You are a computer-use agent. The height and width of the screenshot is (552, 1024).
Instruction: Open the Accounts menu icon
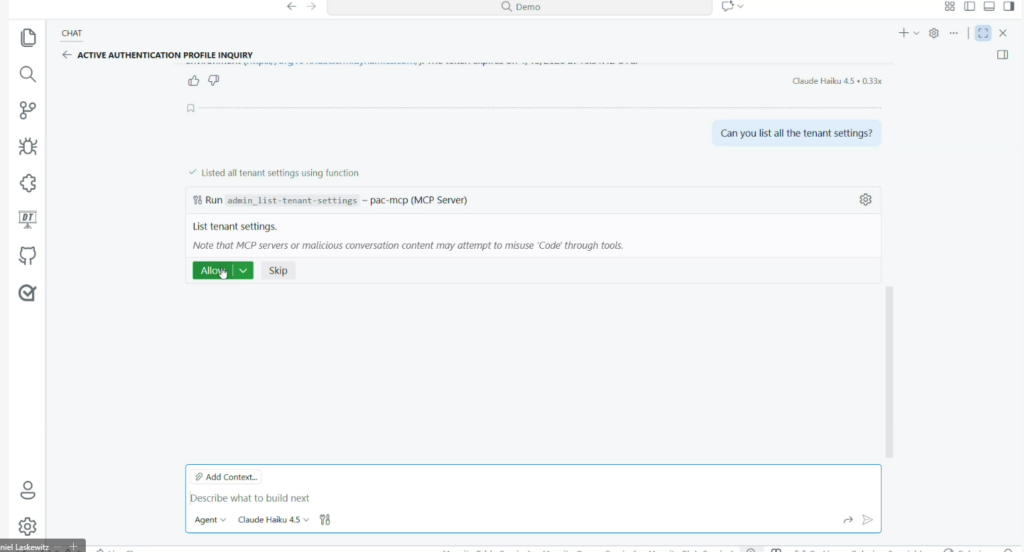coord(27,490)
